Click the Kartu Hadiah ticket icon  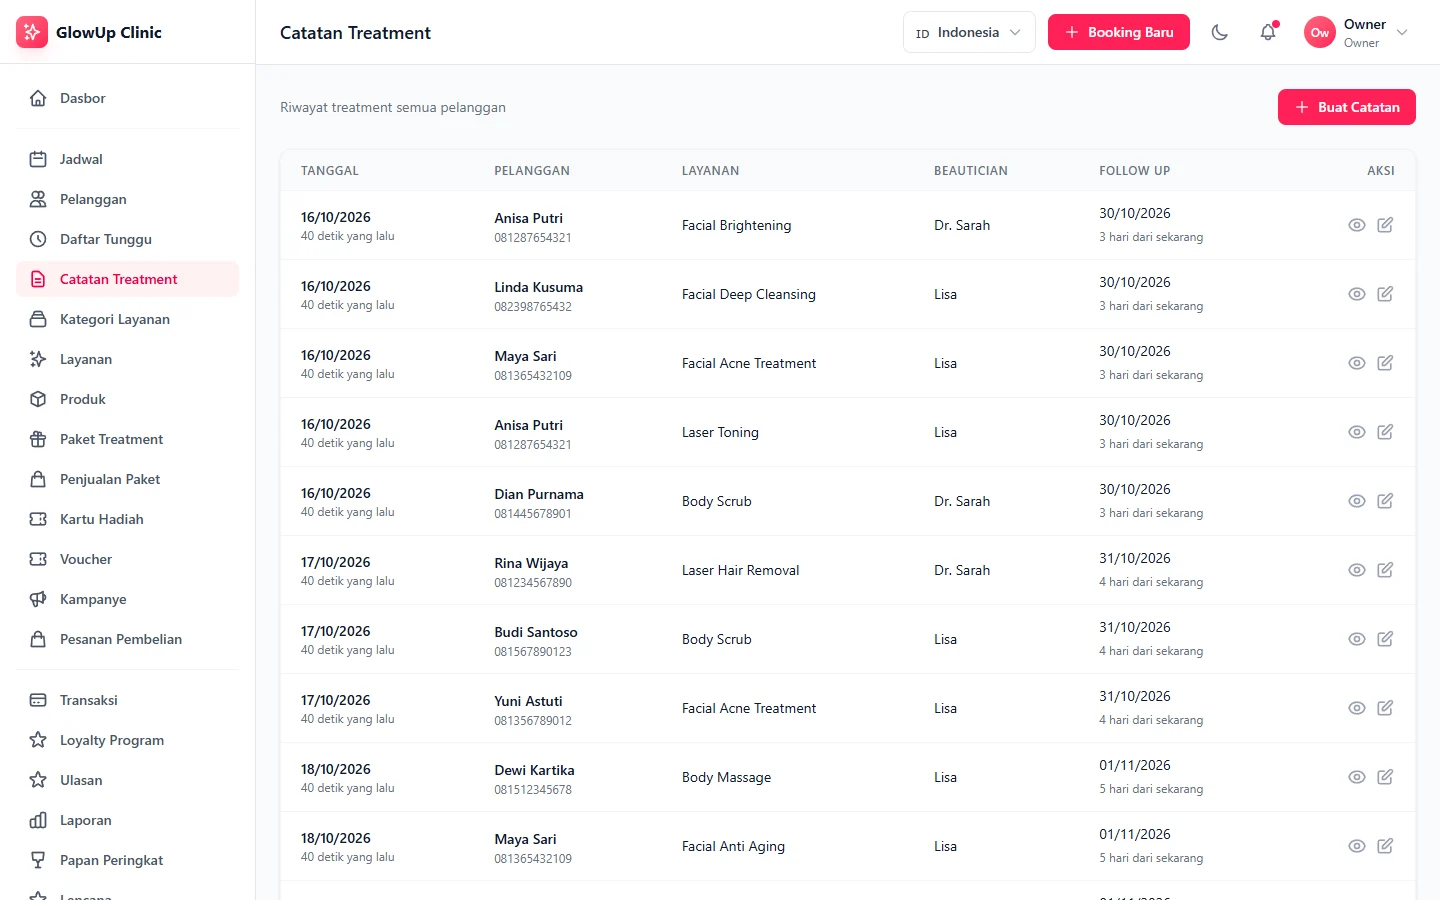[38, 519]
